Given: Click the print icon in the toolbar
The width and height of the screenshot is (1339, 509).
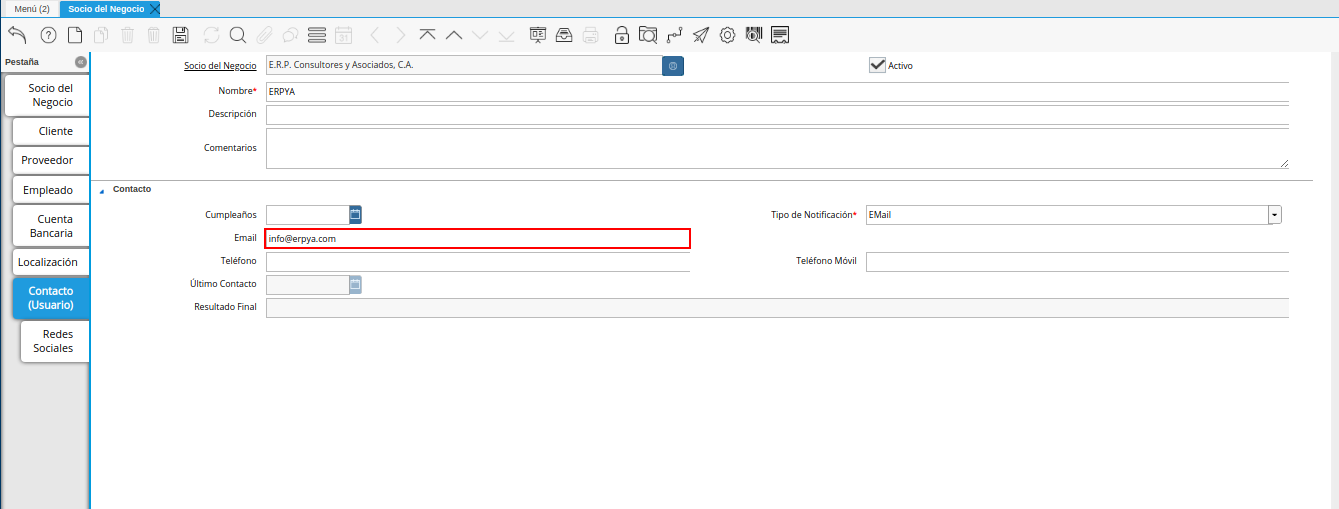Looking at the screenshot, I should point(591,36).
